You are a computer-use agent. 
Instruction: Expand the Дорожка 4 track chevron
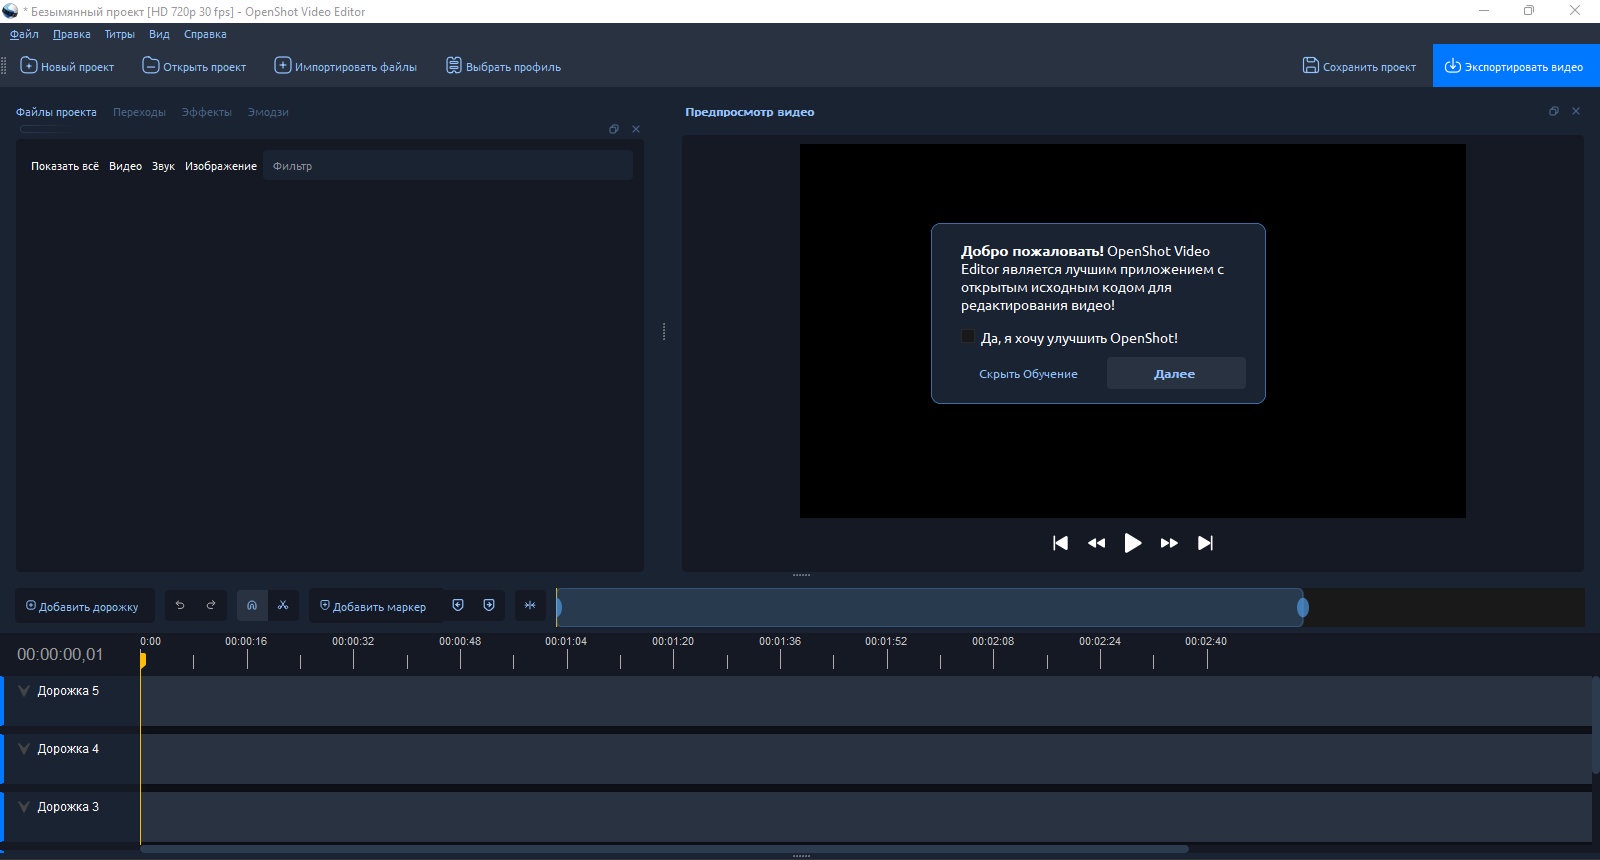[x=24, y=749]
